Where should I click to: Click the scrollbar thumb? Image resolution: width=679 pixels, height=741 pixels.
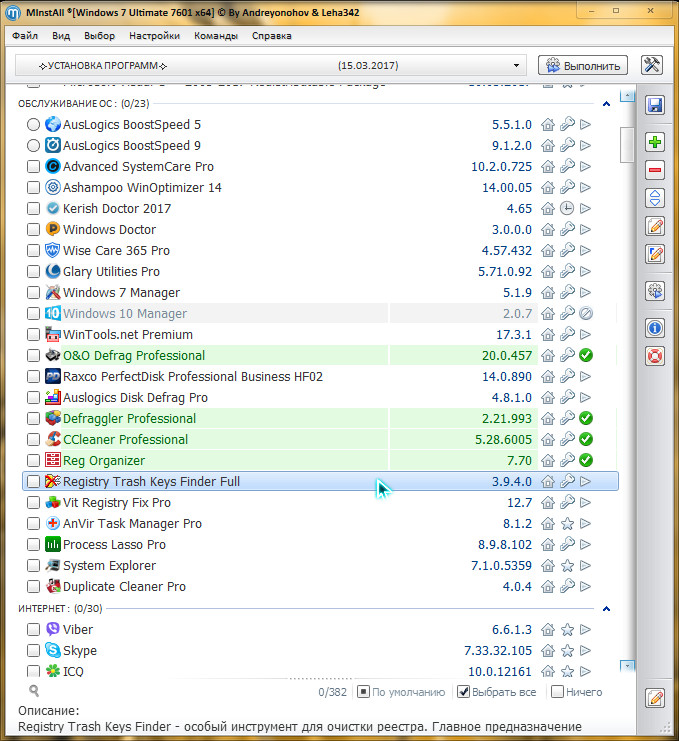[x=627, y=145]
